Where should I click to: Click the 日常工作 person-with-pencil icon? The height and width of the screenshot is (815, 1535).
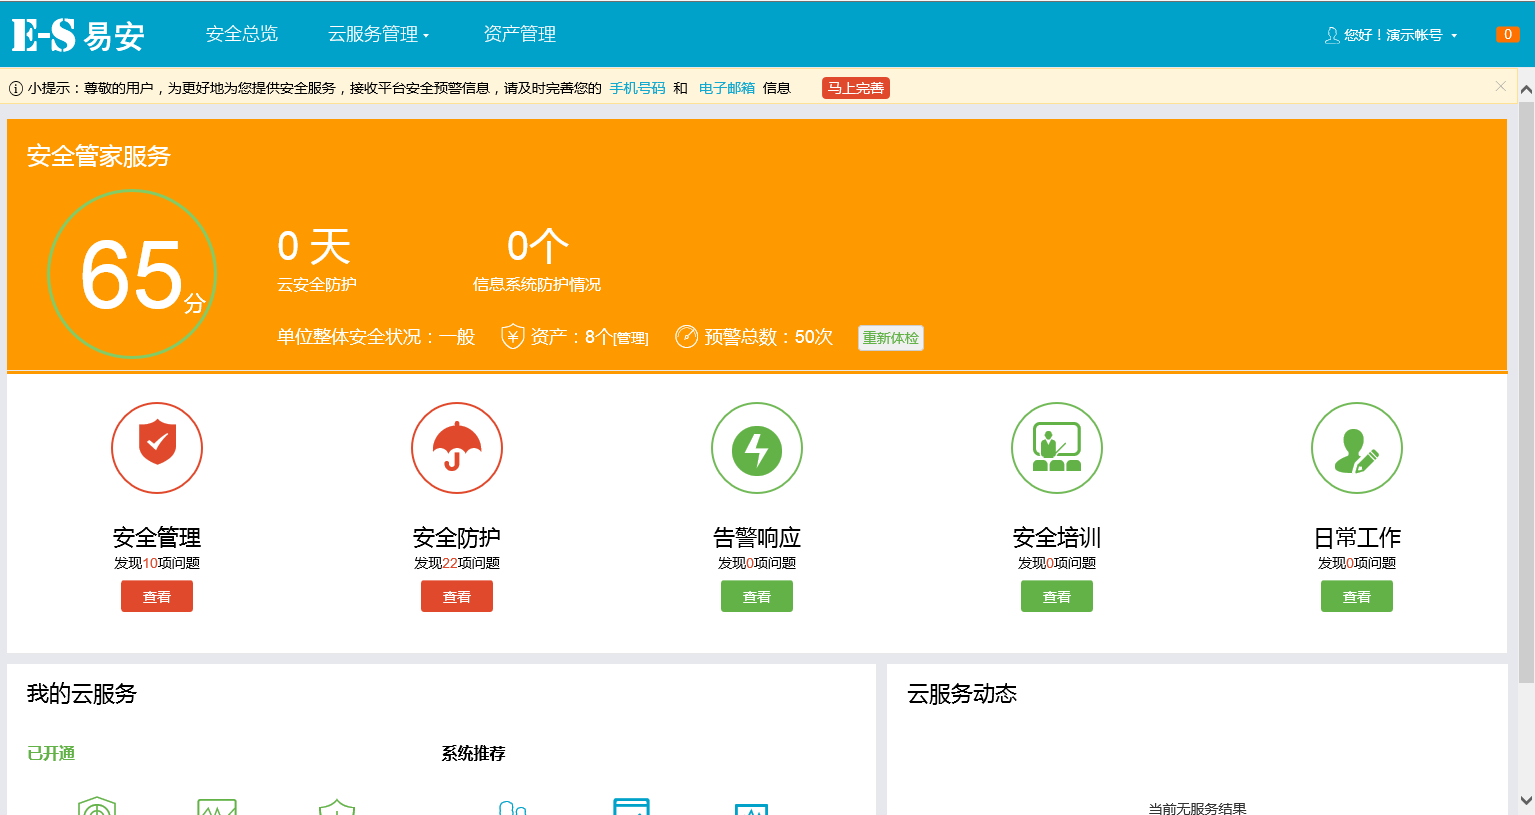[x=1357, y=447]
